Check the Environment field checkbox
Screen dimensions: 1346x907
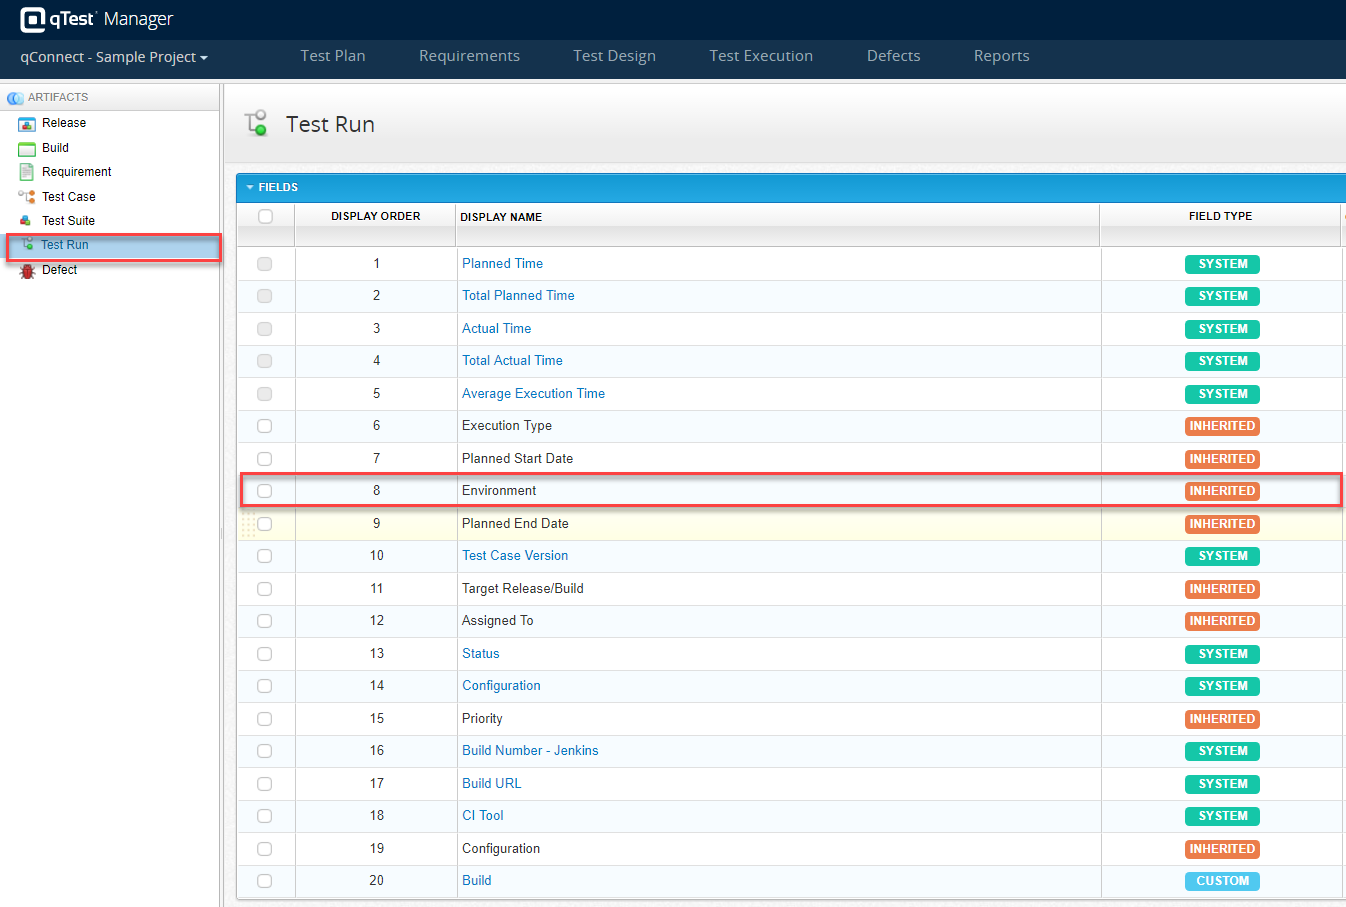(x=265, y=491)
